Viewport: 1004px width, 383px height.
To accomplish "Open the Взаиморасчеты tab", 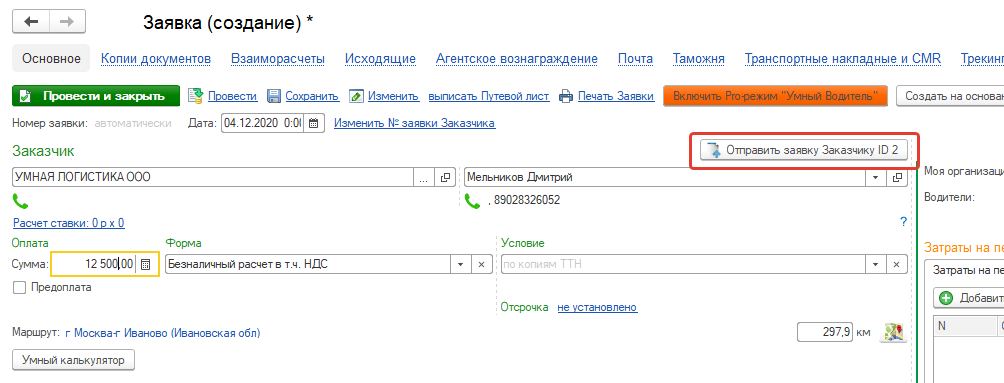I will tap(278, 59).
